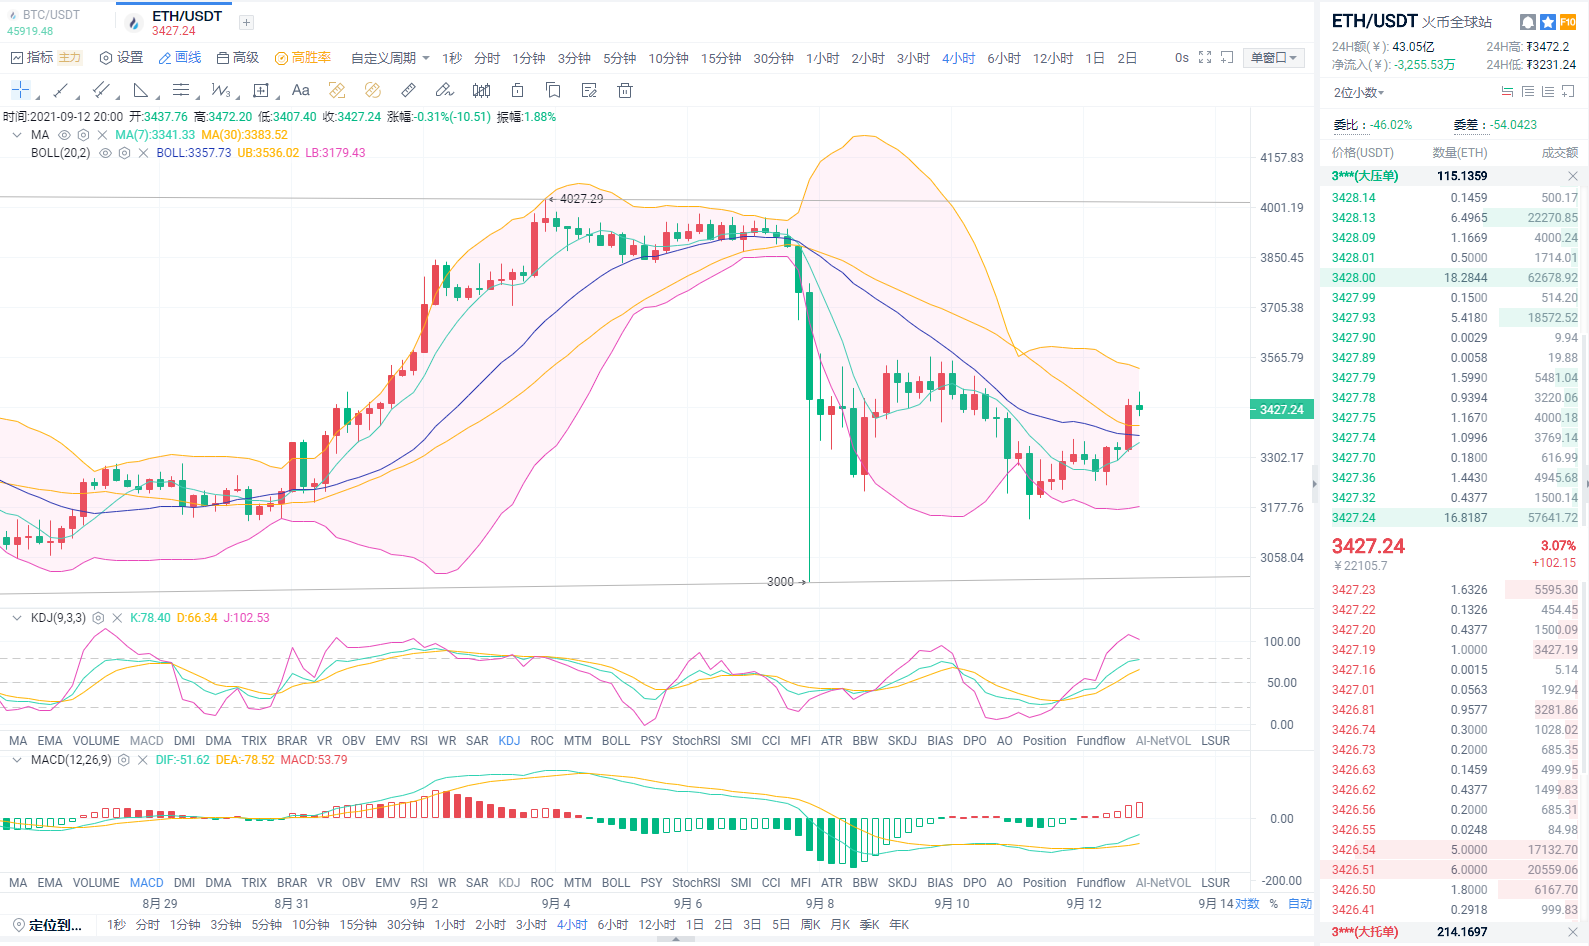The image size is (1589, 946).
Task: Click the add chart window icon
Action: (1227, 58)
